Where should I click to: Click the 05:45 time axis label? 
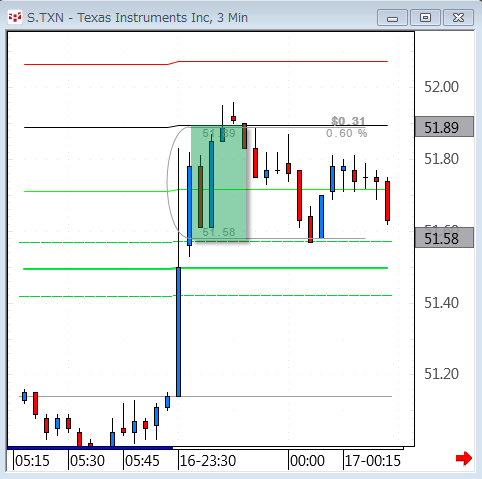click(142, 461)
